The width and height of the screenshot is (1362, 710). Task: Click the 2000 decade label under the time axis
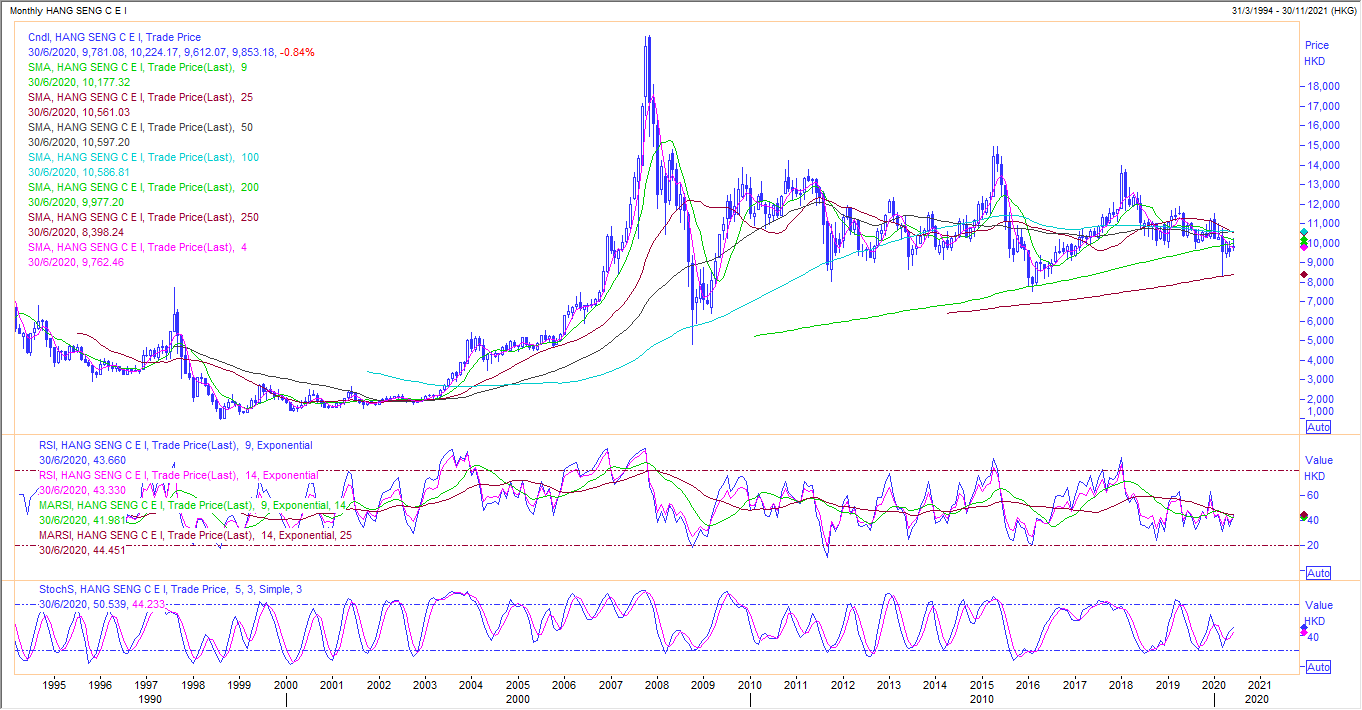517,701
